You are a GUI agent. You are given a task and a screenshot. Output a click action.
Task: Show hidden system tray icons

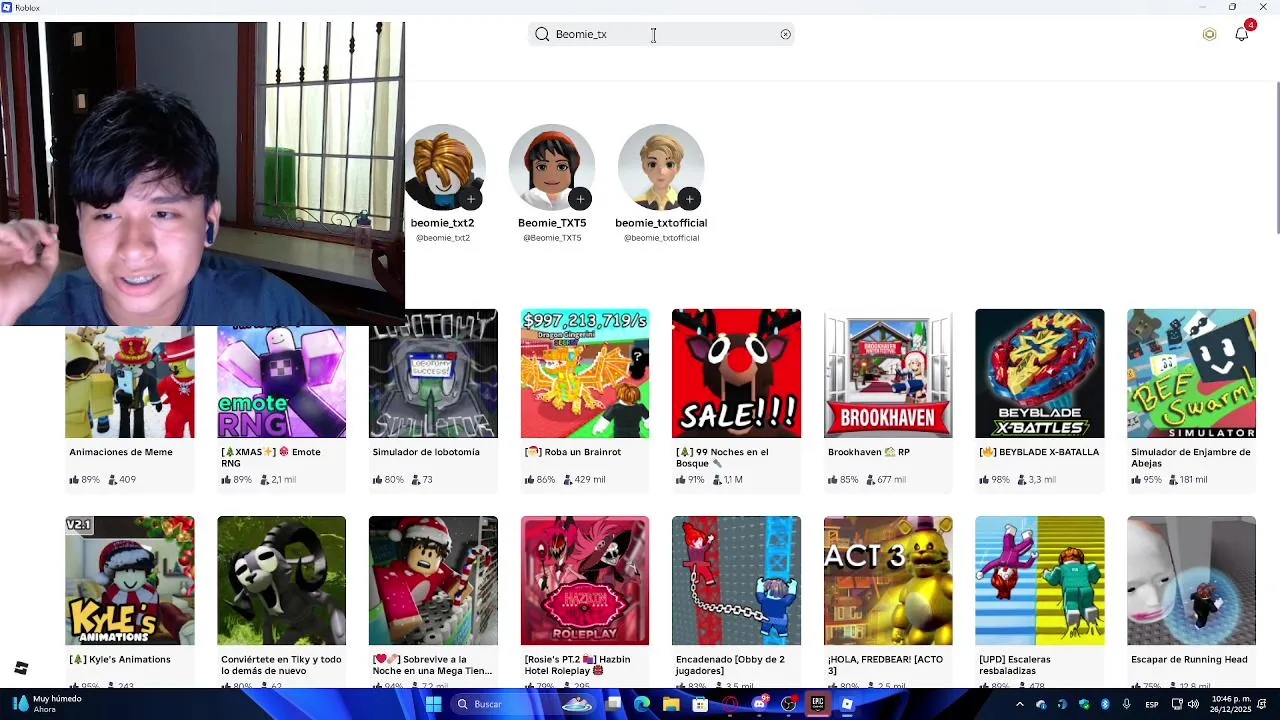tap(1019, 704)
